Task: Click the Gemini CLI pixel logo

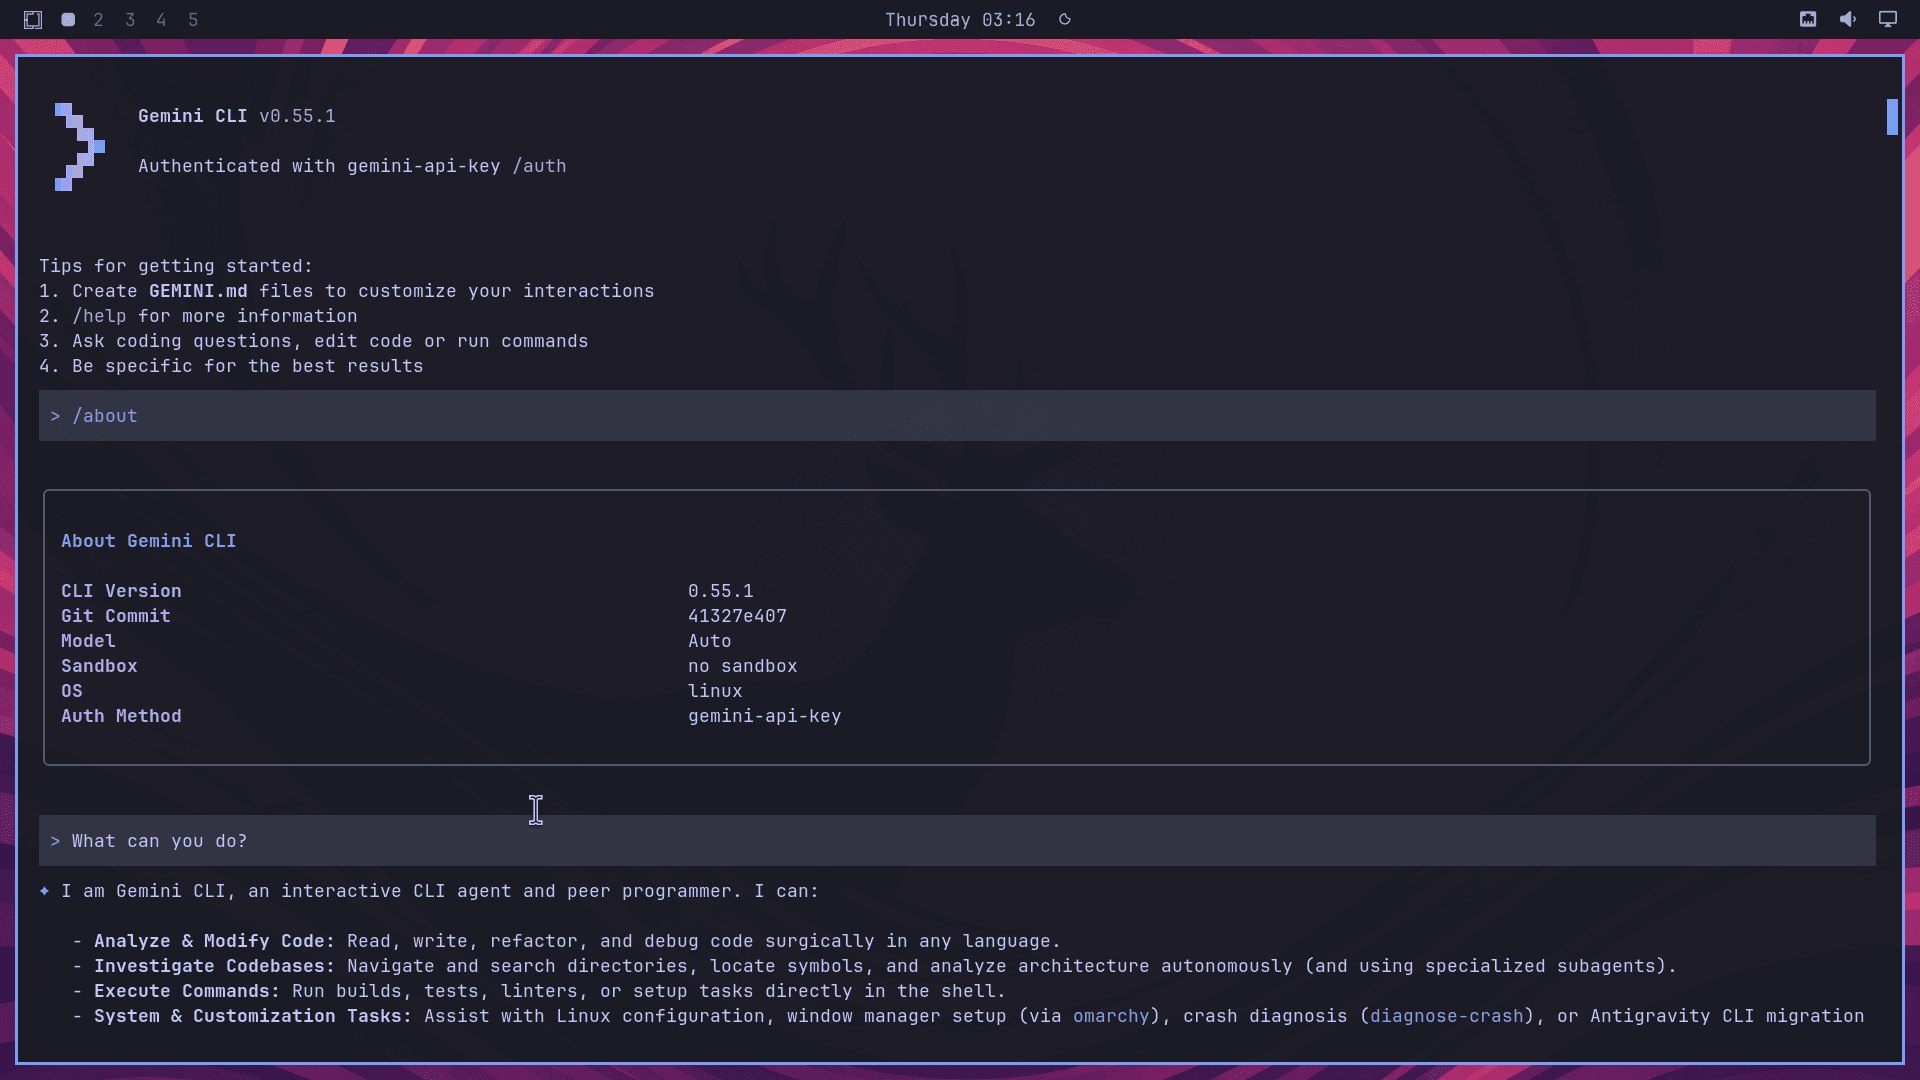Action: (80, 147)
